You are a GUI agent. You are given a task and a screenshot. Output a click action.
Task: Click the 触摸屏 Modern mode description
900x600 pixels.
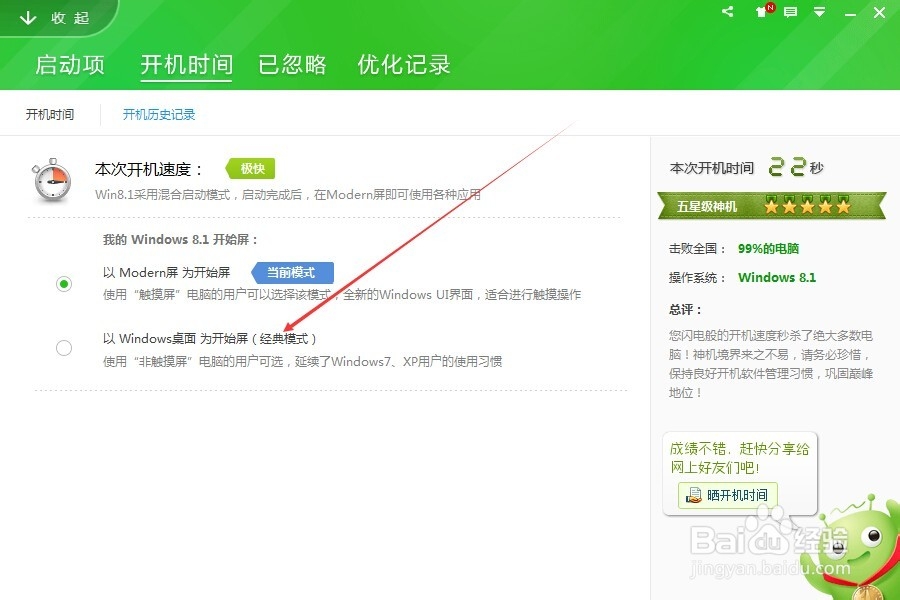[x=342, y=295]
